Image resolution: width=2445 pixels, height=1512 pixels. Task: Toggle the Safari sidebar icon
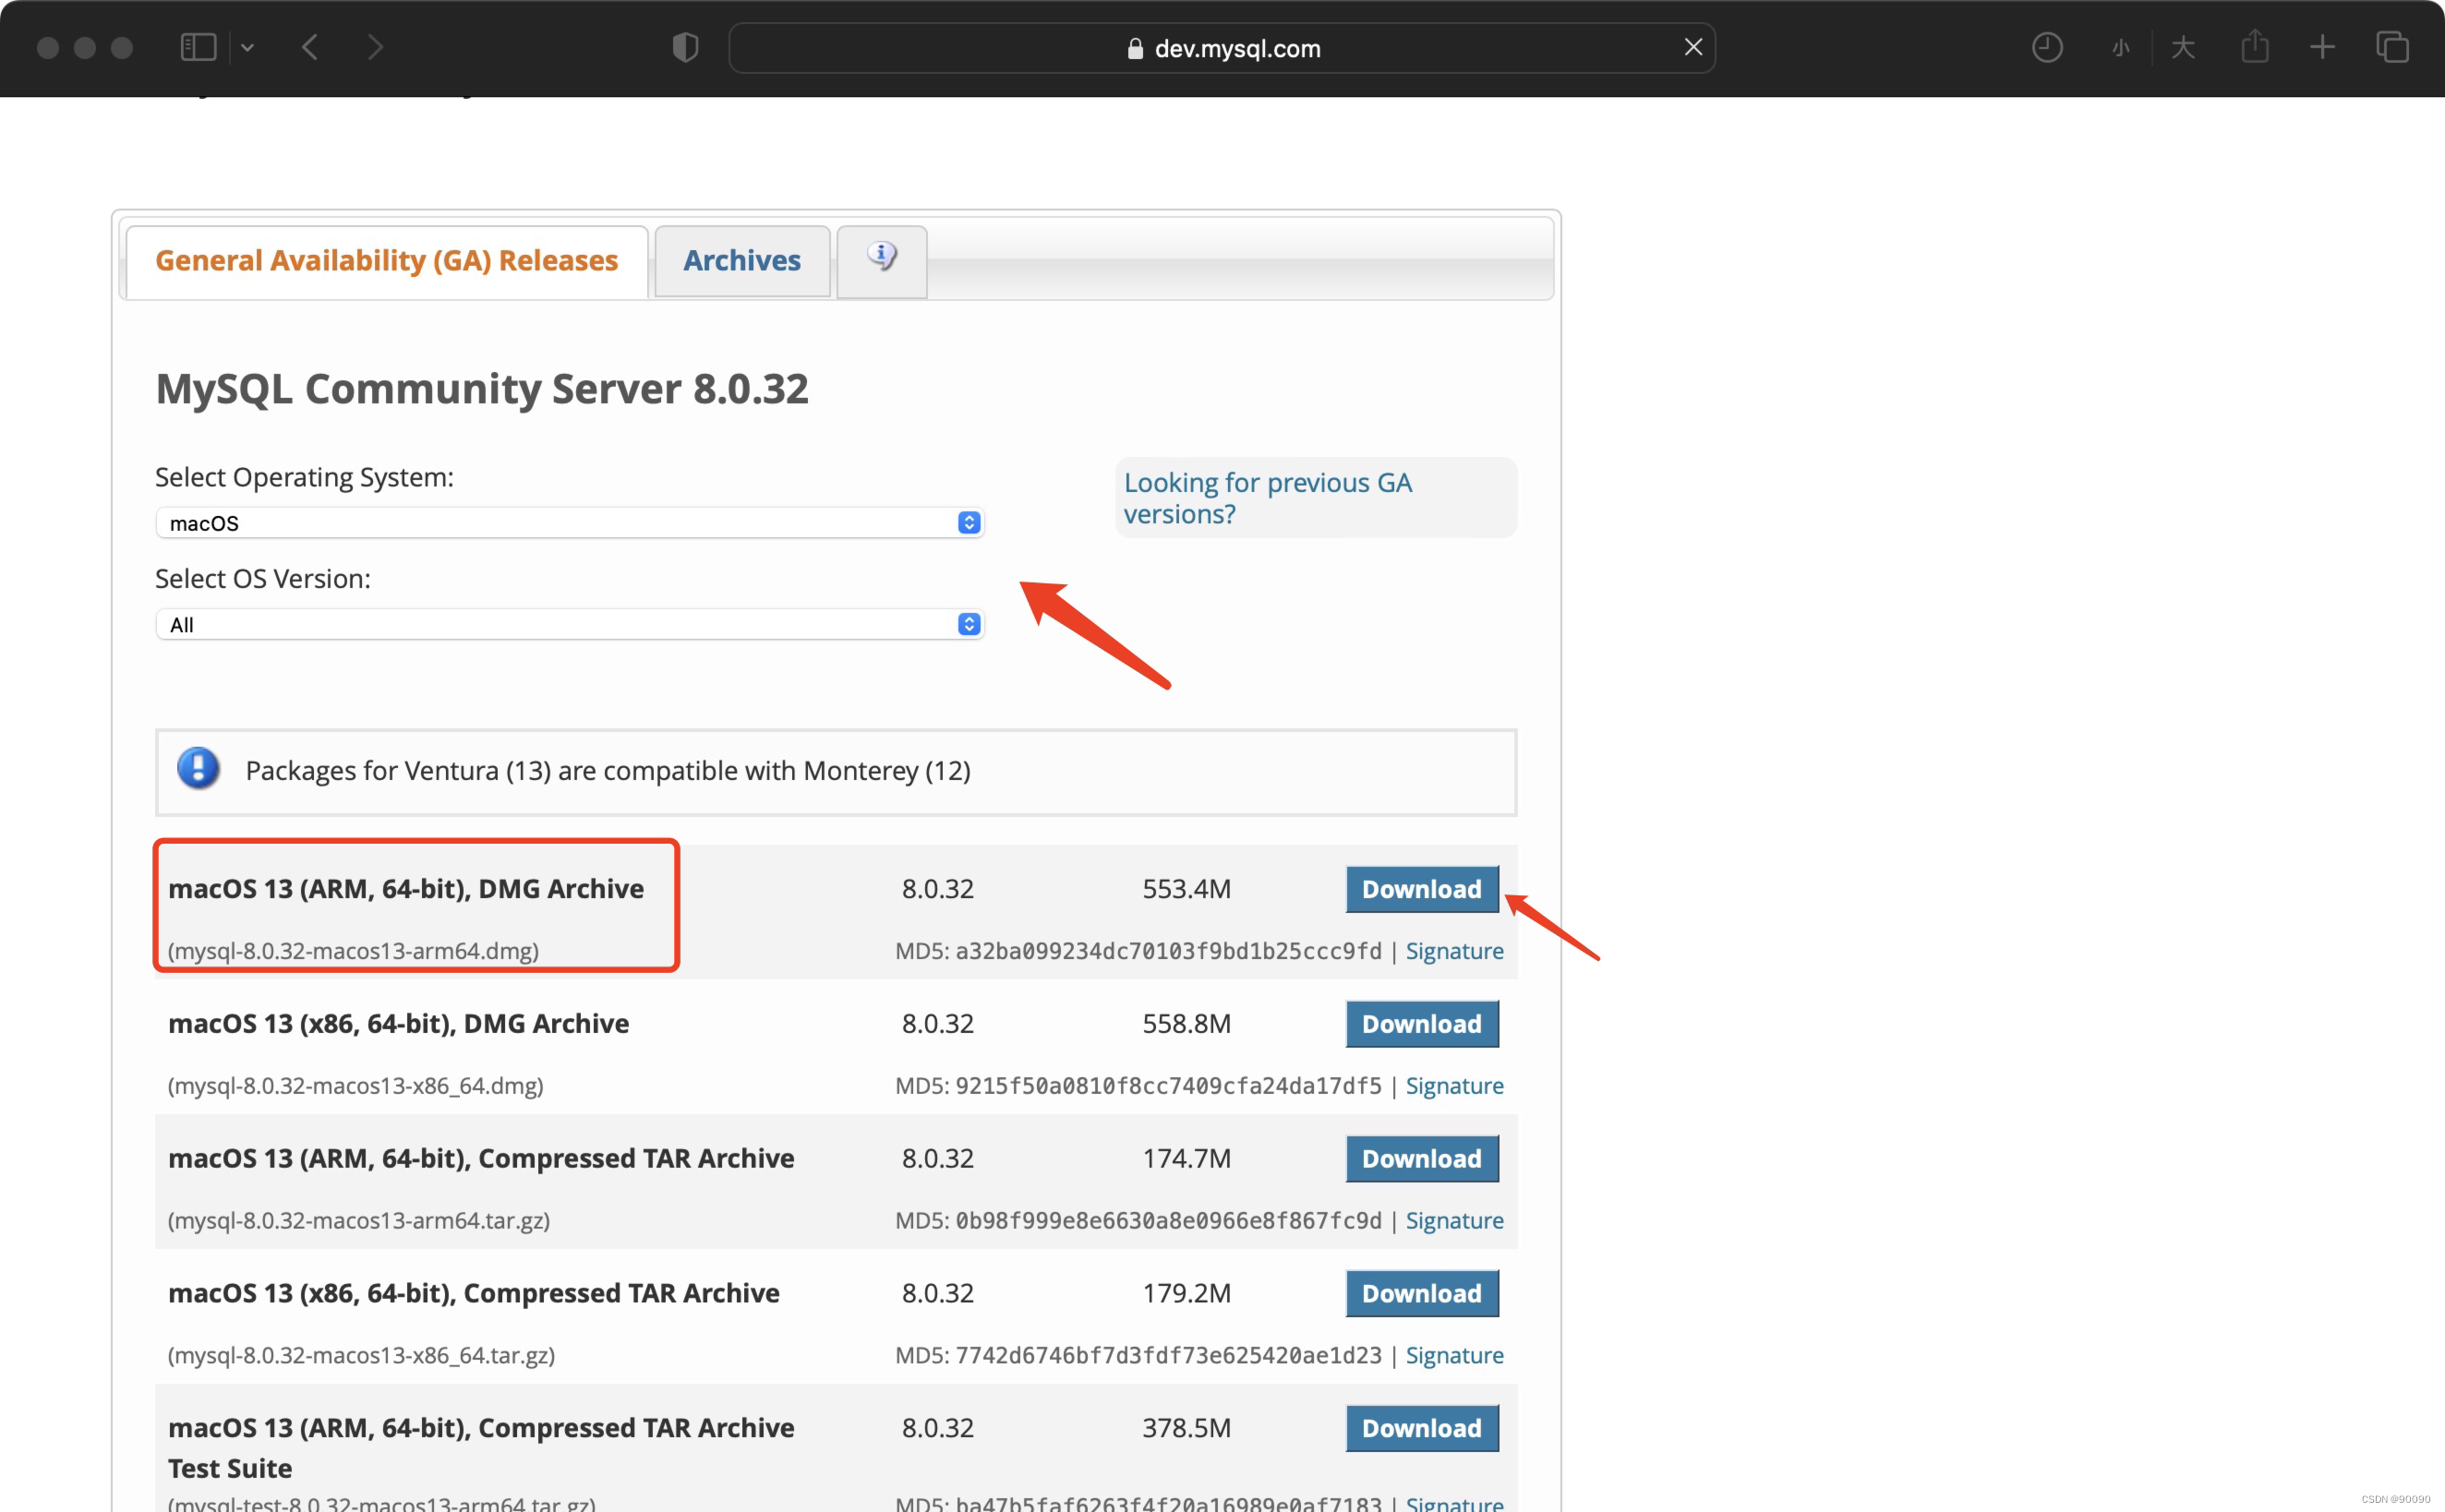coord(198,47)
